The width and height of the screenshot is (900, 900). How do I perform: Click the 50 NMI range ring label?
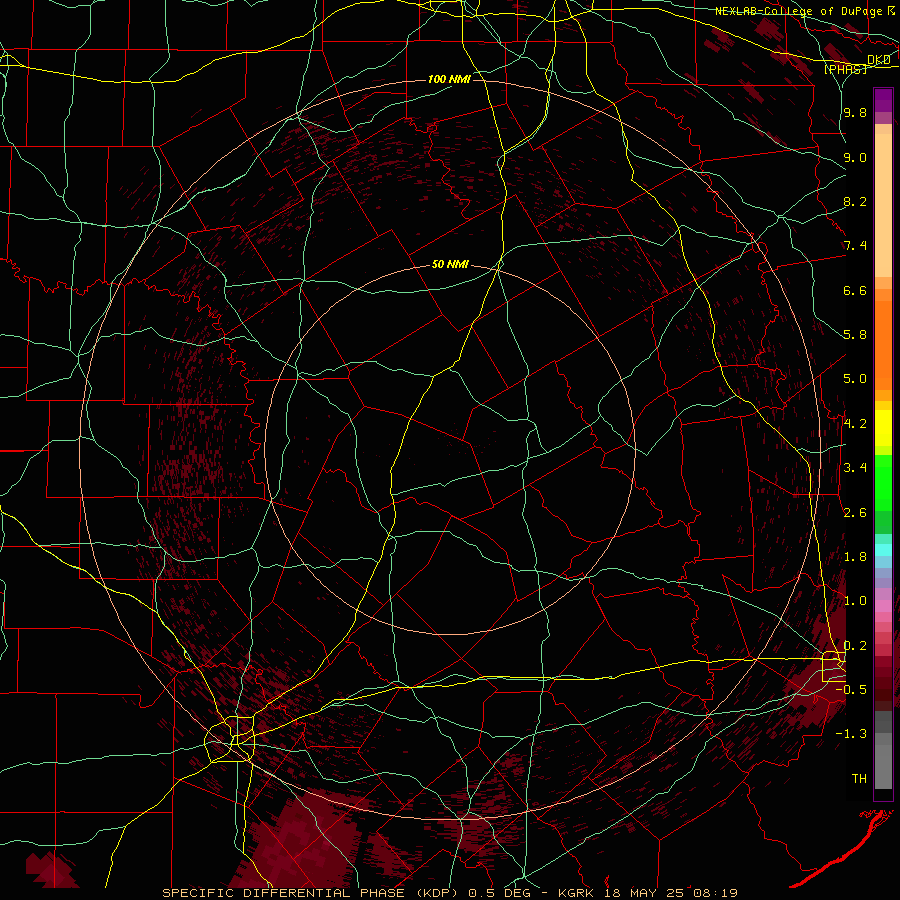450,264
